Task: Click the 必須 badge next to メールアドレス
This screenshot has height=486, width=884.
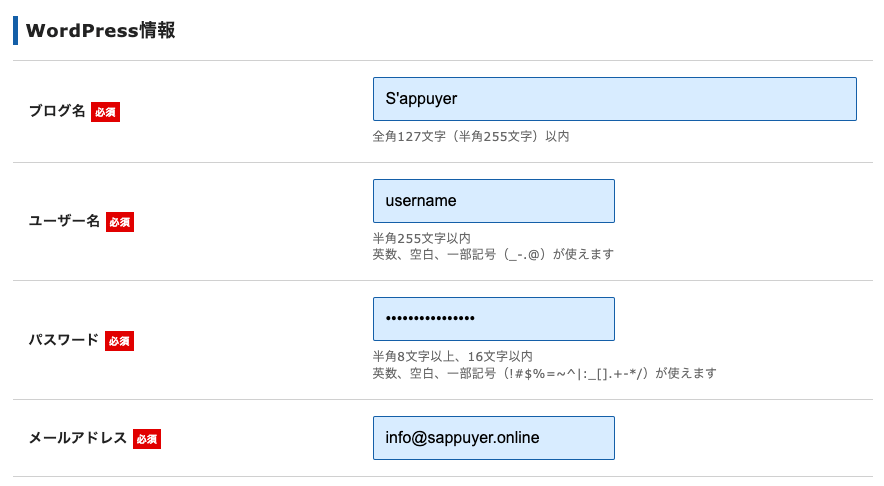Action: (147, 438)
